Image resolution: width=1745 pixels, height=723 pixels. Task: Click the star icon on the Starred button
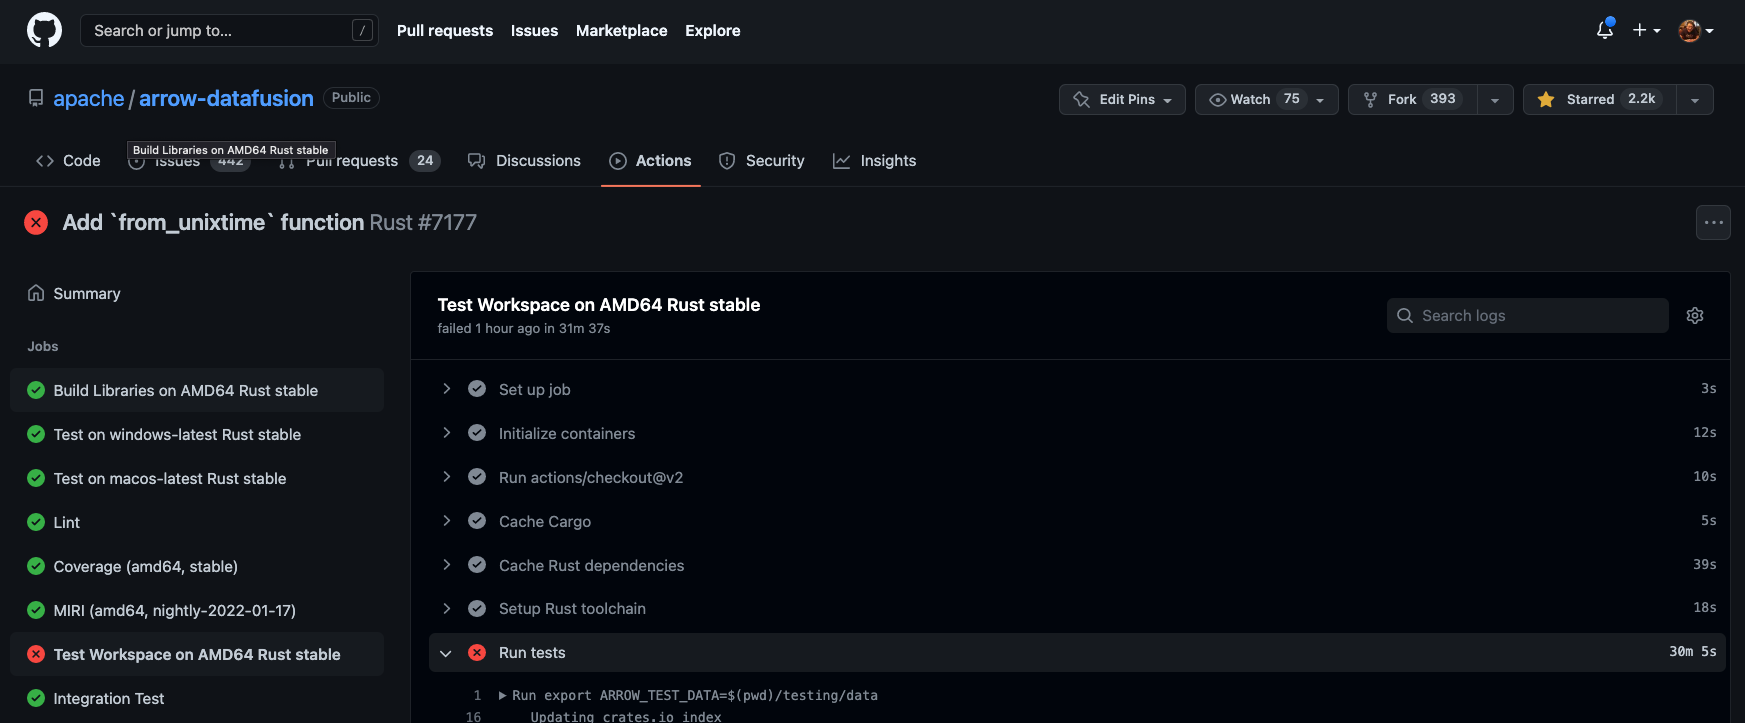point(1546,99)
